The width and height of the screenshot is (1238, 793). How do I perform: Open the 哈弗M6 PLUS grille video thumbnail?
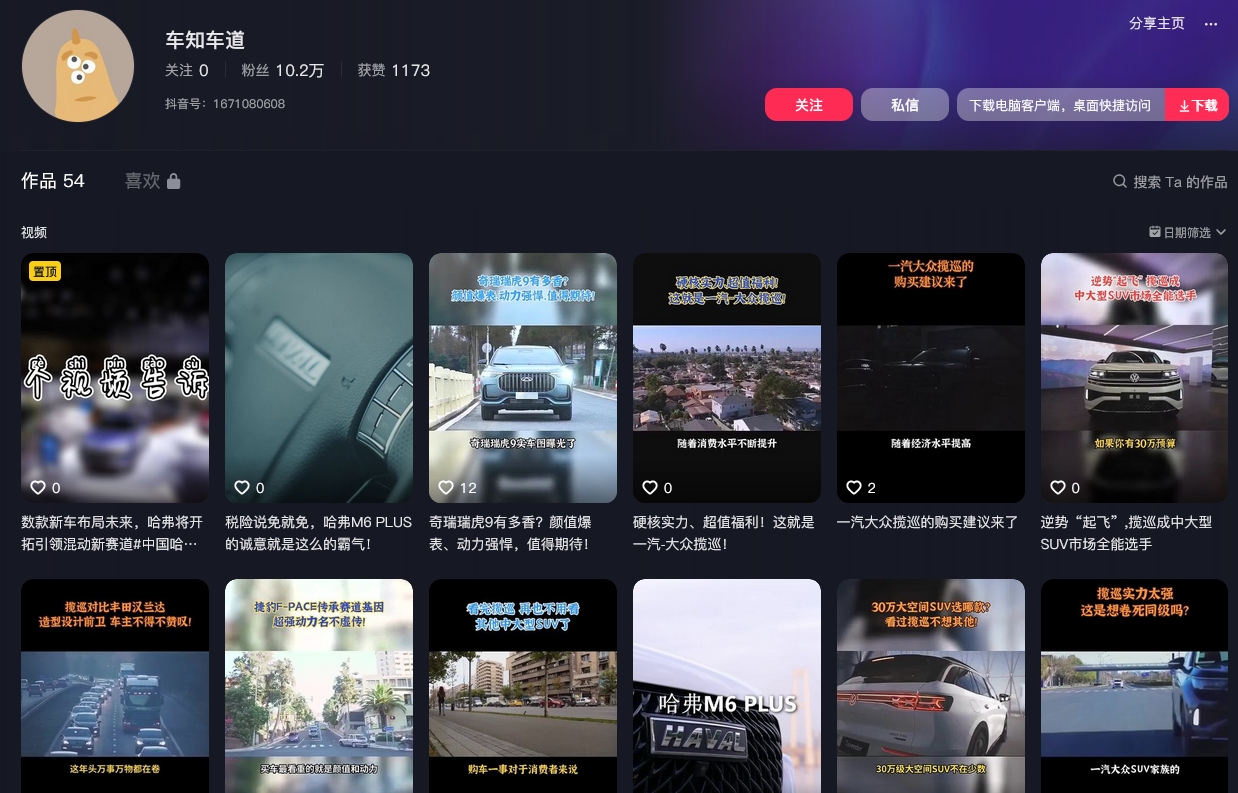click(727, 686)
